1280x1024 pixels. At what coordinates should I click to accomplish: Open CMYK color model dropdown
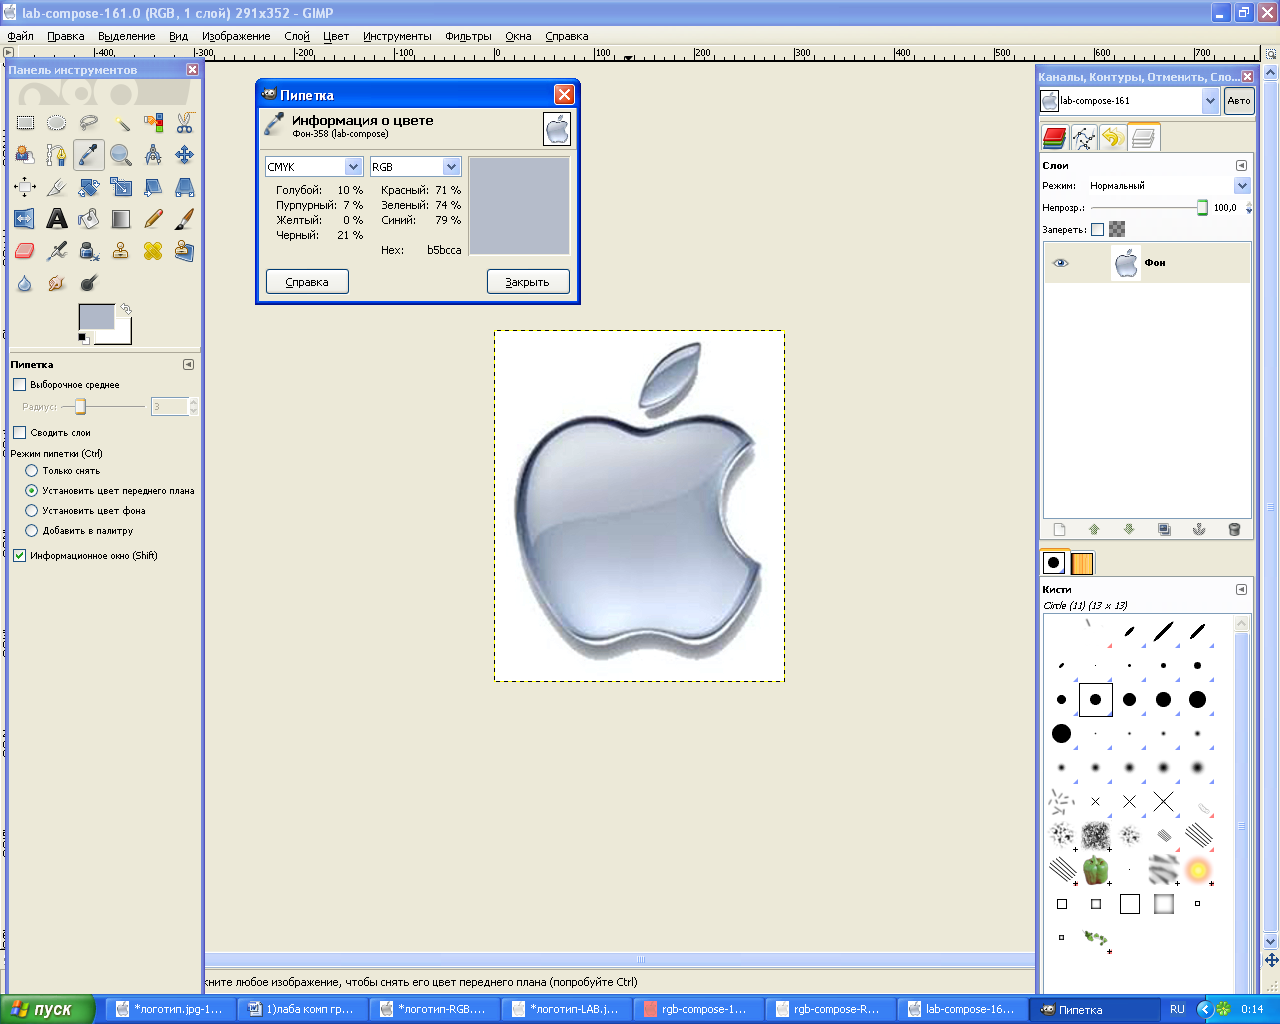tap(313, 167)
